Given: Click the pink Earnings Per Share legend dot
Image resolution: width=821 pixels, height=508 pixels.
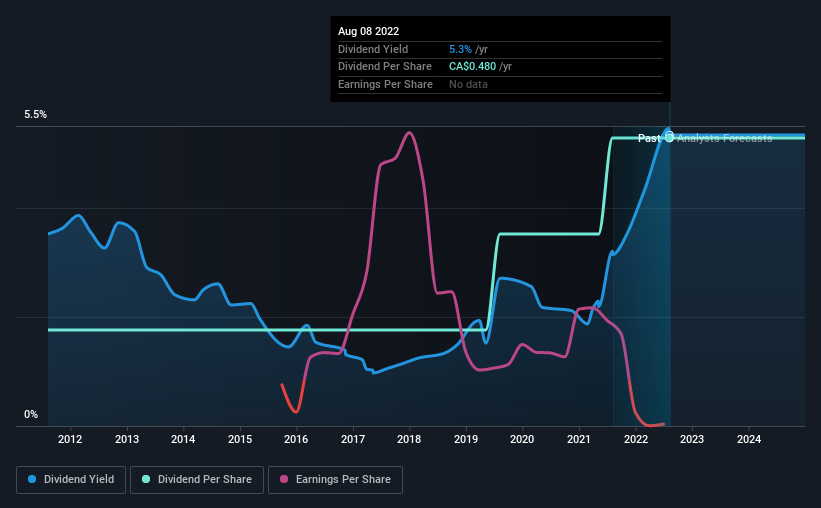Looking at the screenshot, I should coord(284,479).
